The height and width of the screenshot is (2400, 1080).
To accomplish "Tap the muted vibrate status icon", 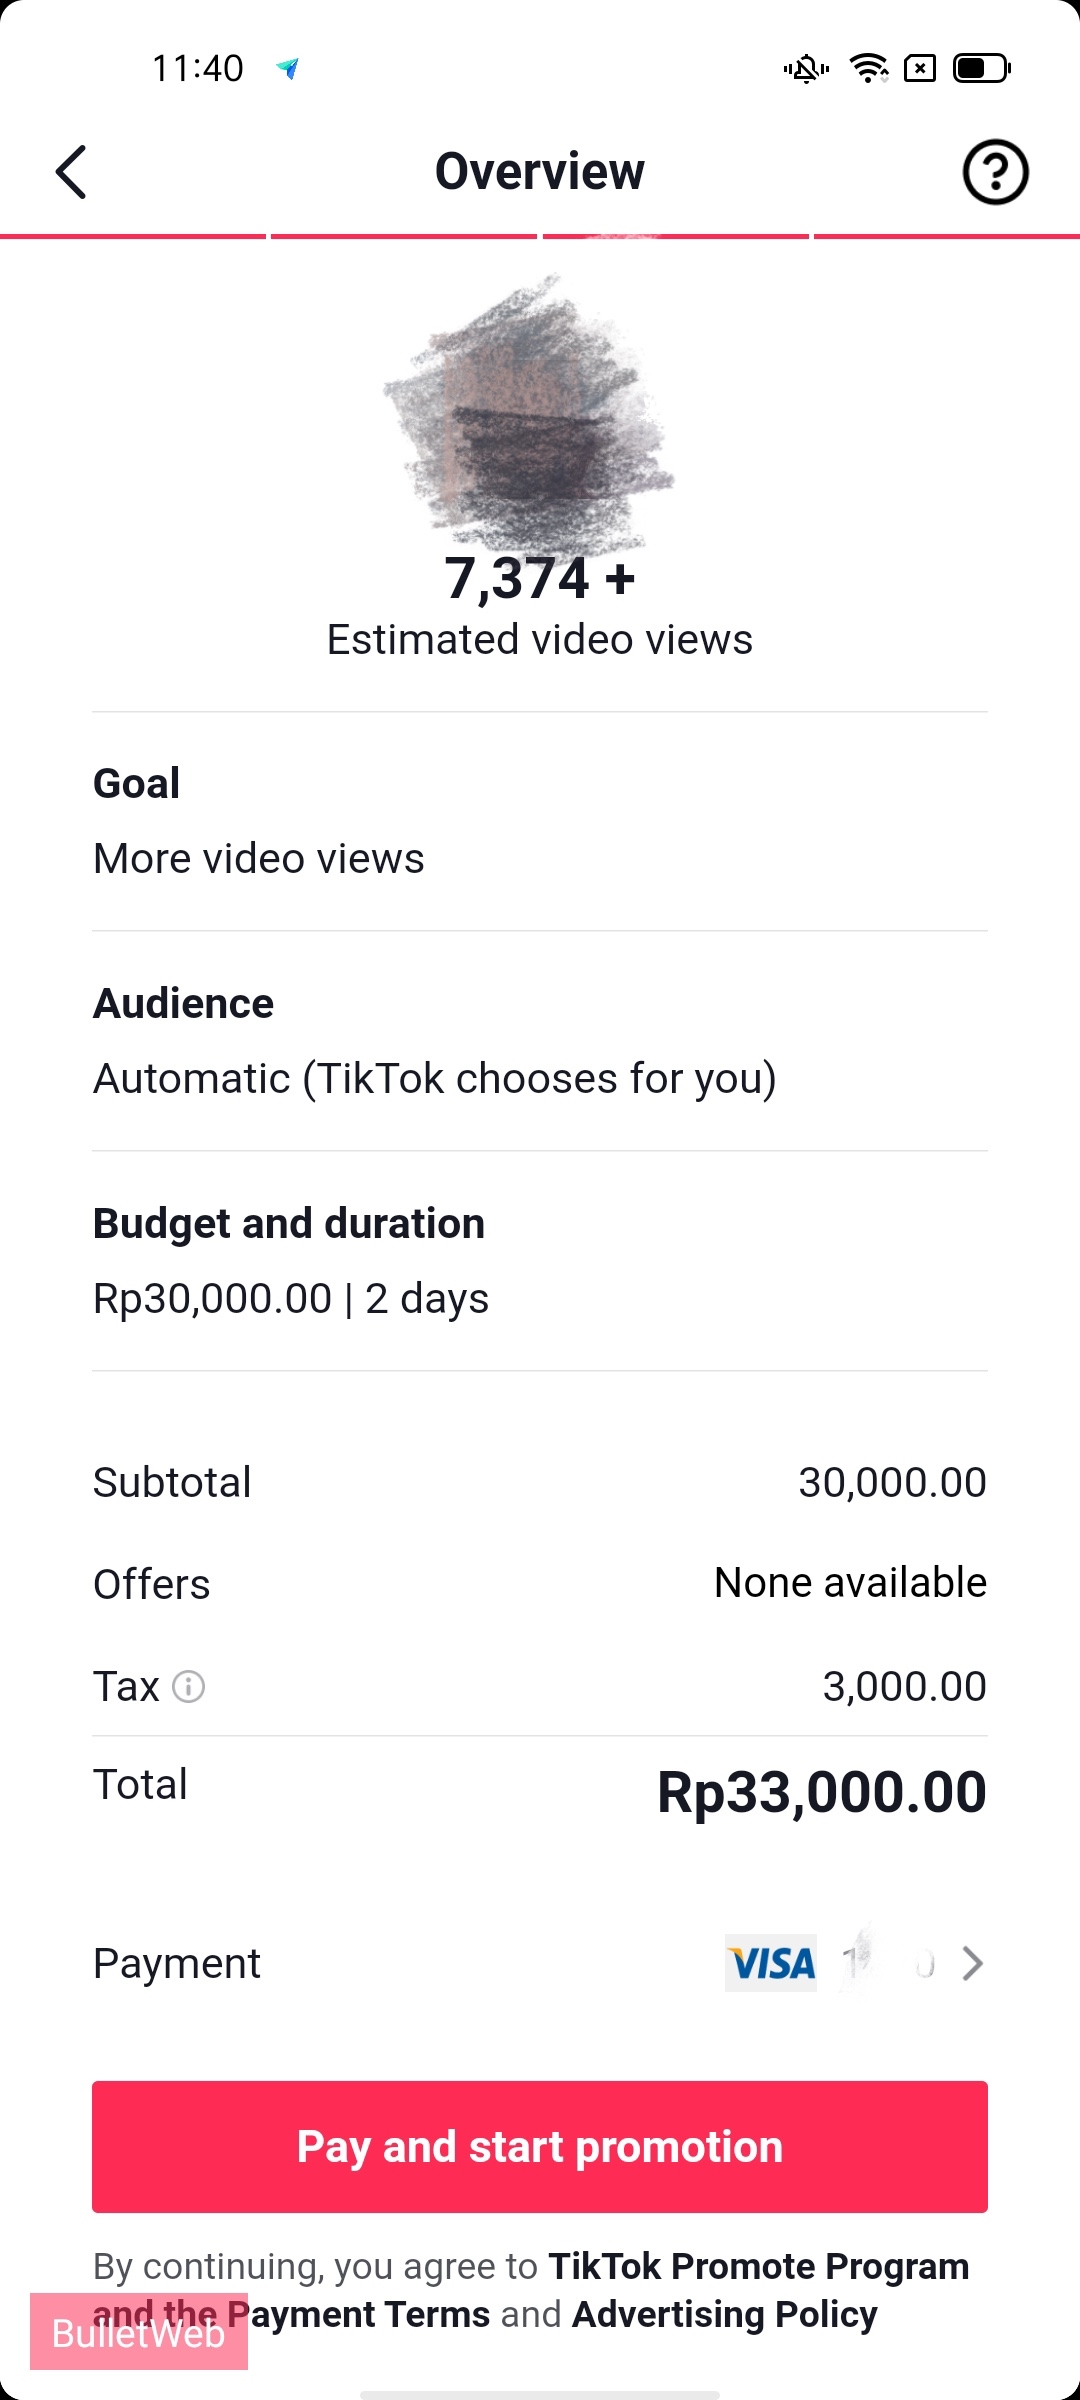I will pyautogui.click(x=806, y=69).
